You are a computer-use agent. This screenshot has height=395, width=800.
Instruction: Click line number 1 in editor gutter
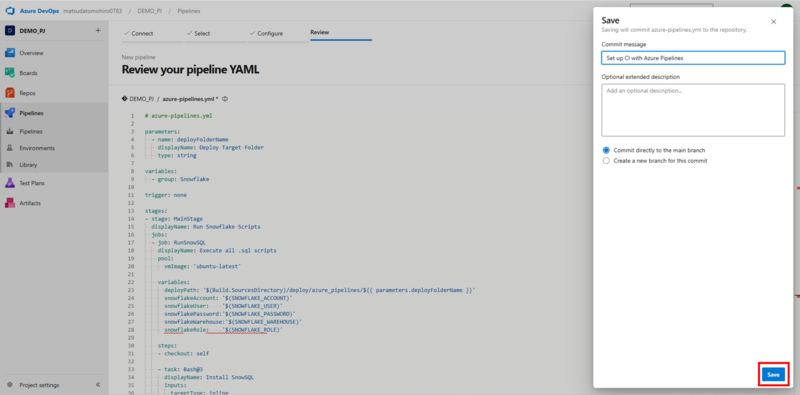[132, 116]
